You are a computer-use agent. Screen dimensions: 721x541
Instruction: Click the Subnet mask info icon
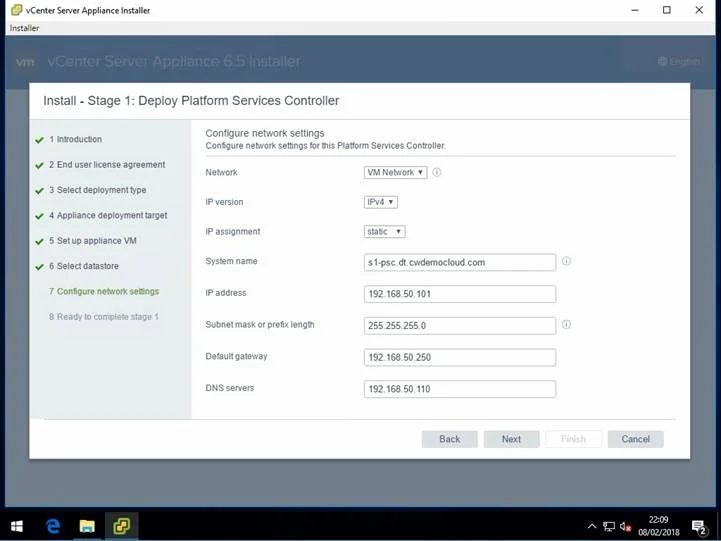(566, 325)
